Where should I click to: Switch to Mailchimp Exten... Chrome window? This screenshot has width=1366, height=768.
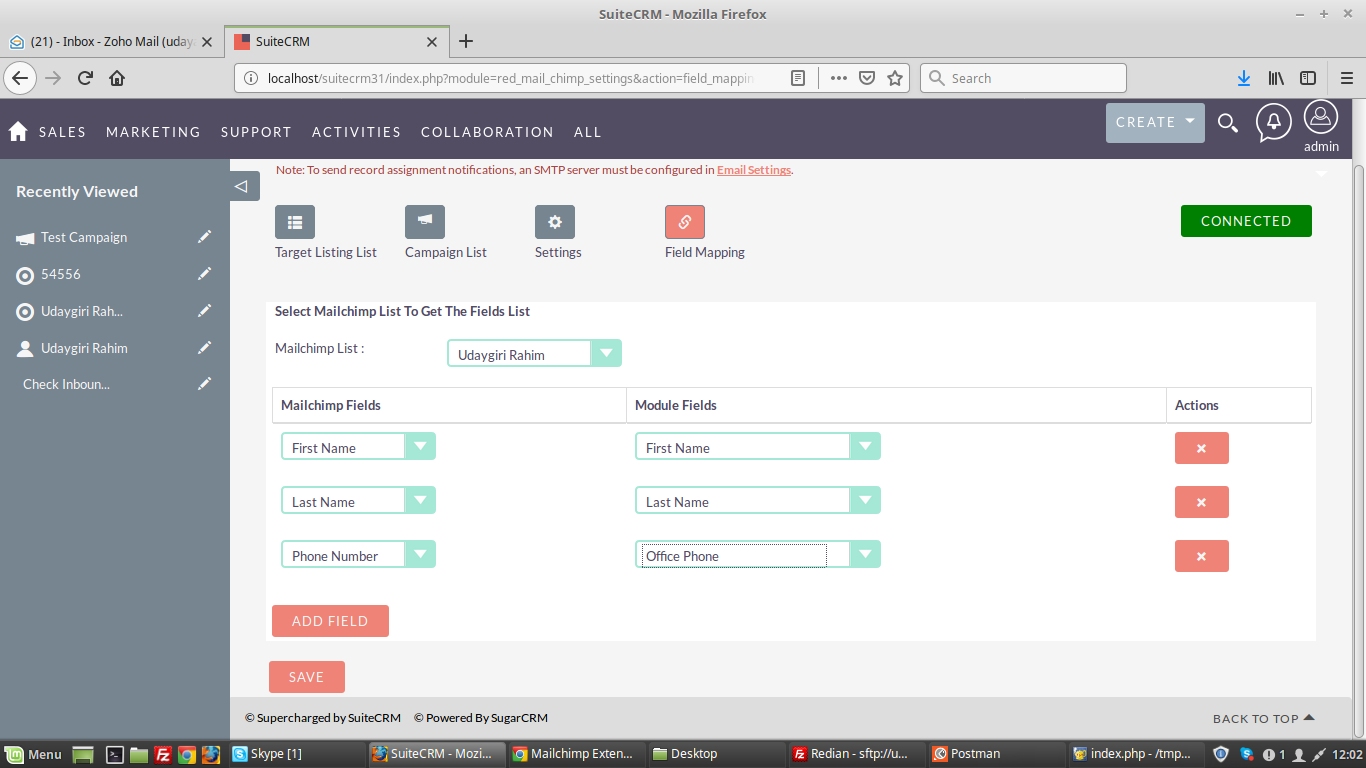tap(575, 754)
